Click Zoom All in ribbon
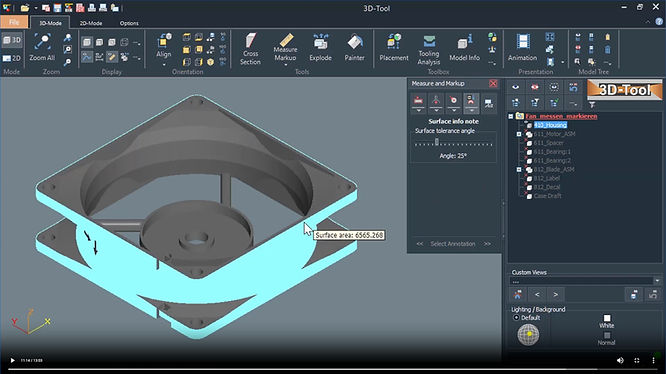Screen dimensions: 666x374 coord(42,48)
